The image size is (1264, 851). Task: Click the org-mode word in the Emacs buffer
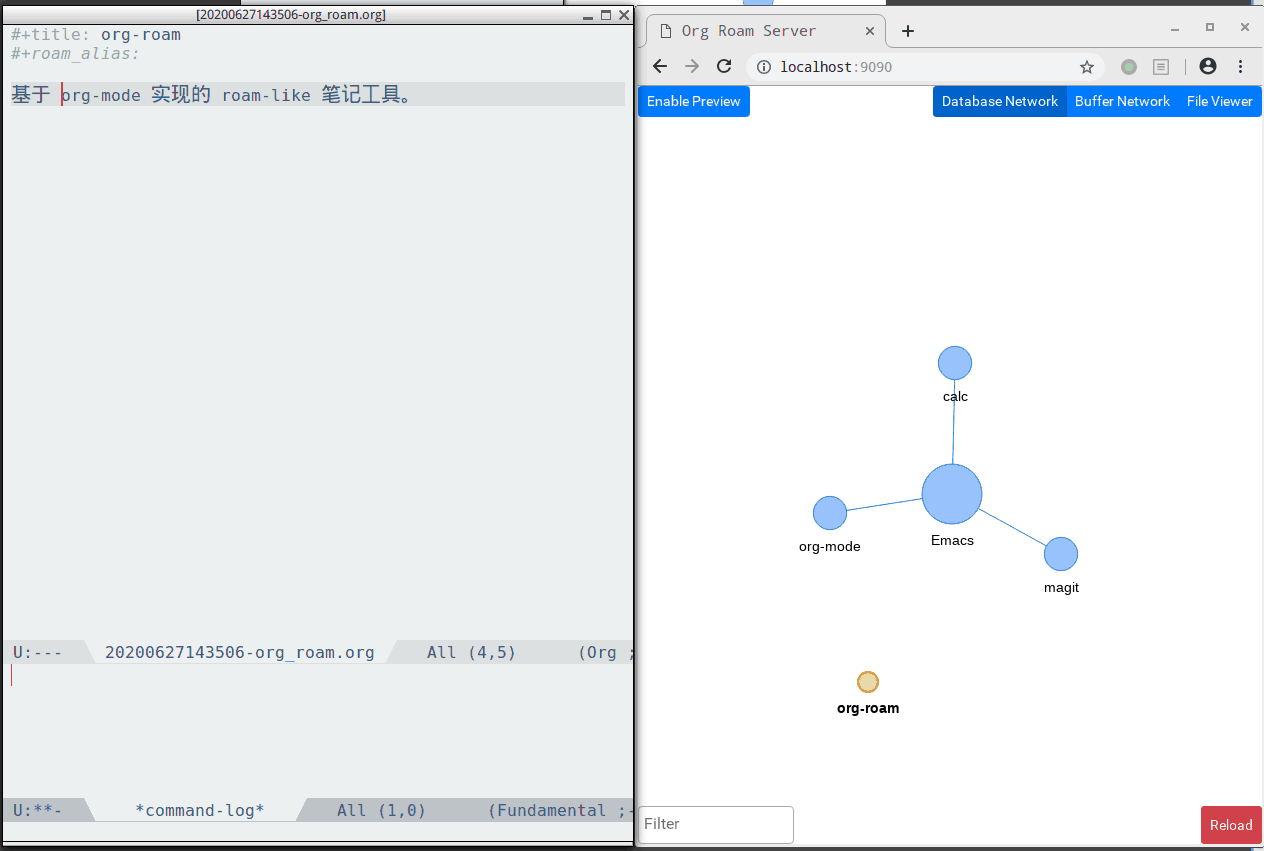(101, 96)
